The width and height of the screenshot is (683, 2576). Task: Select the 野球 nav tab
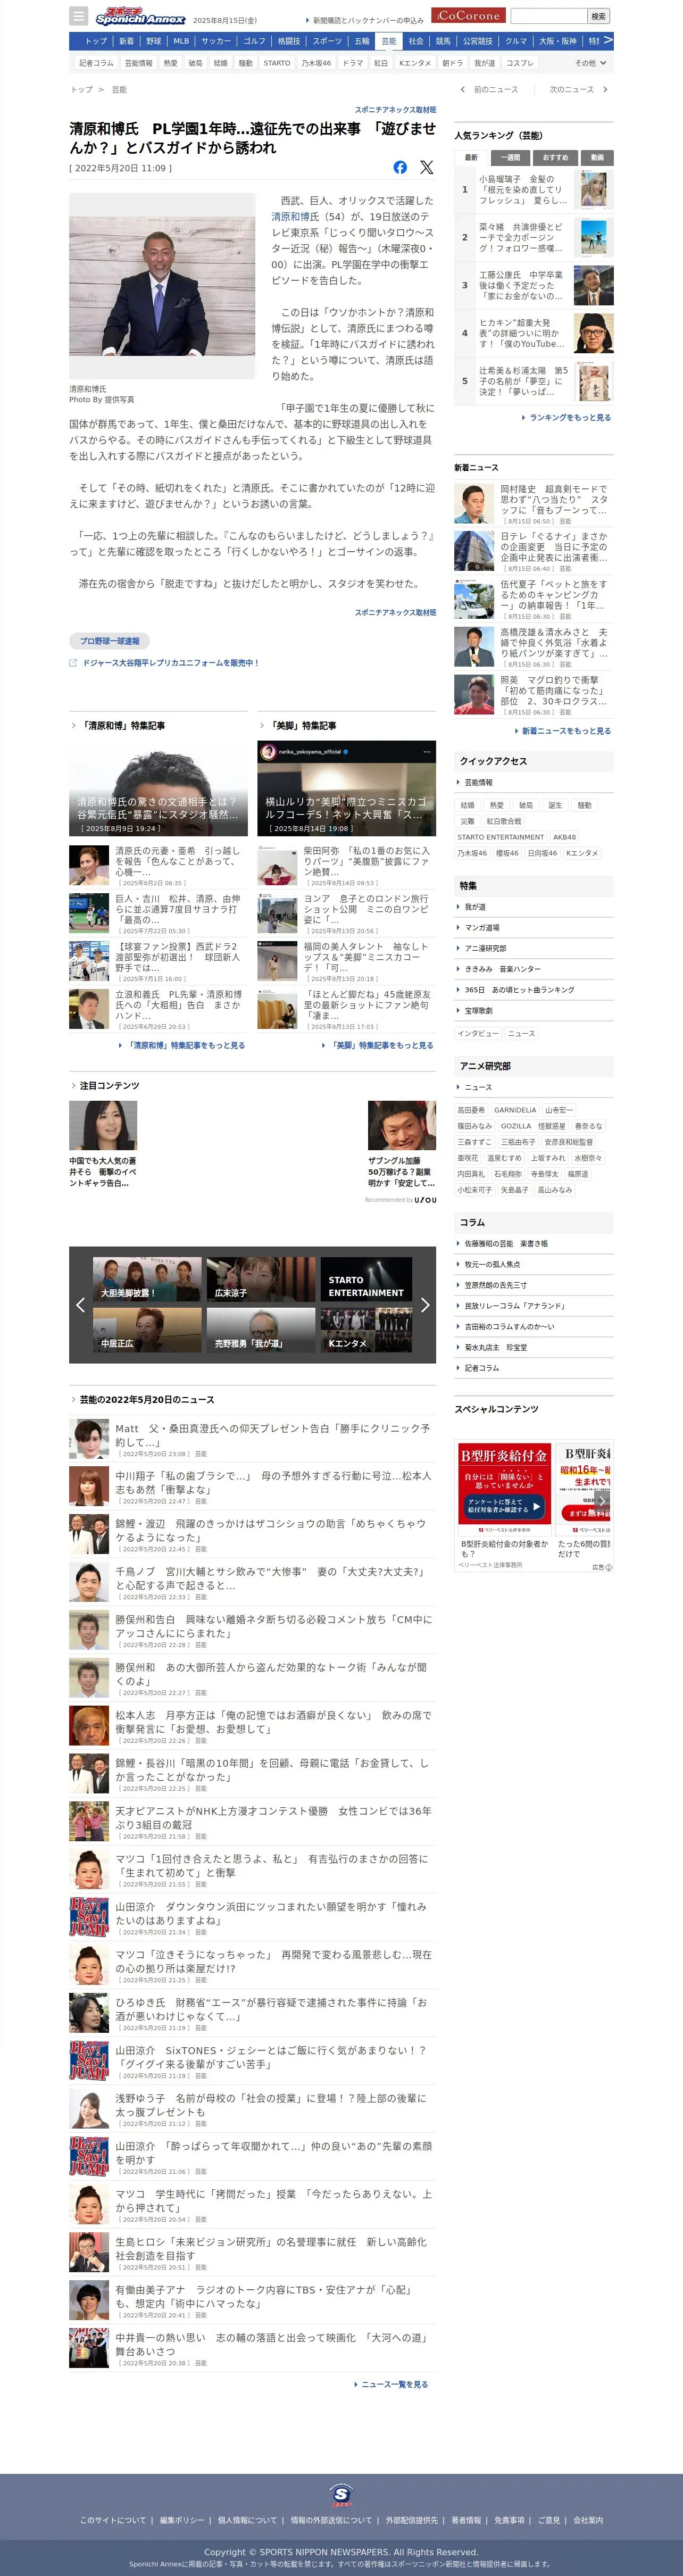tap(153, 41)
